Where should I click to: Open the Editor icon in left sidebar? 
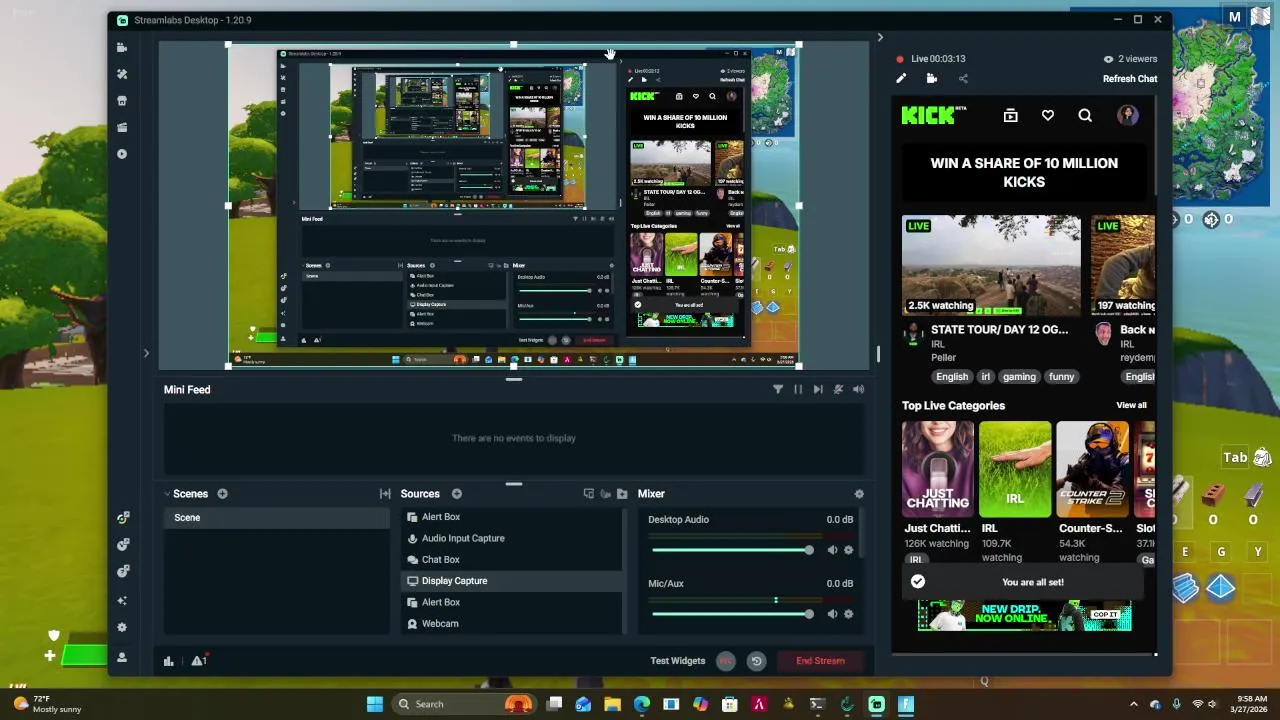point(122,47)
